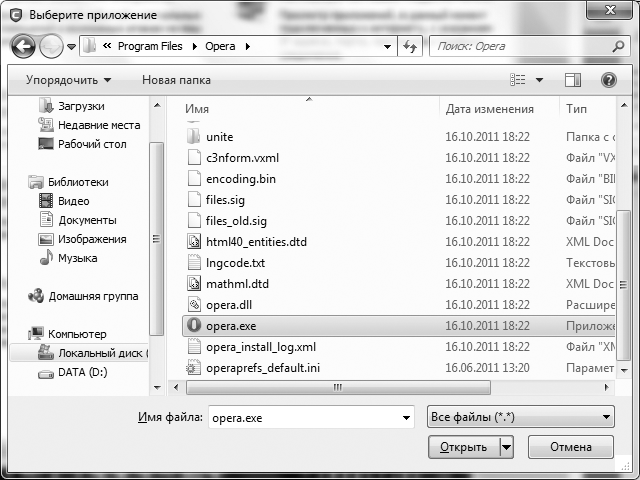Select the mathml.dtd file icon
Viewport: 640px width, 480px height.
[194, 284]
